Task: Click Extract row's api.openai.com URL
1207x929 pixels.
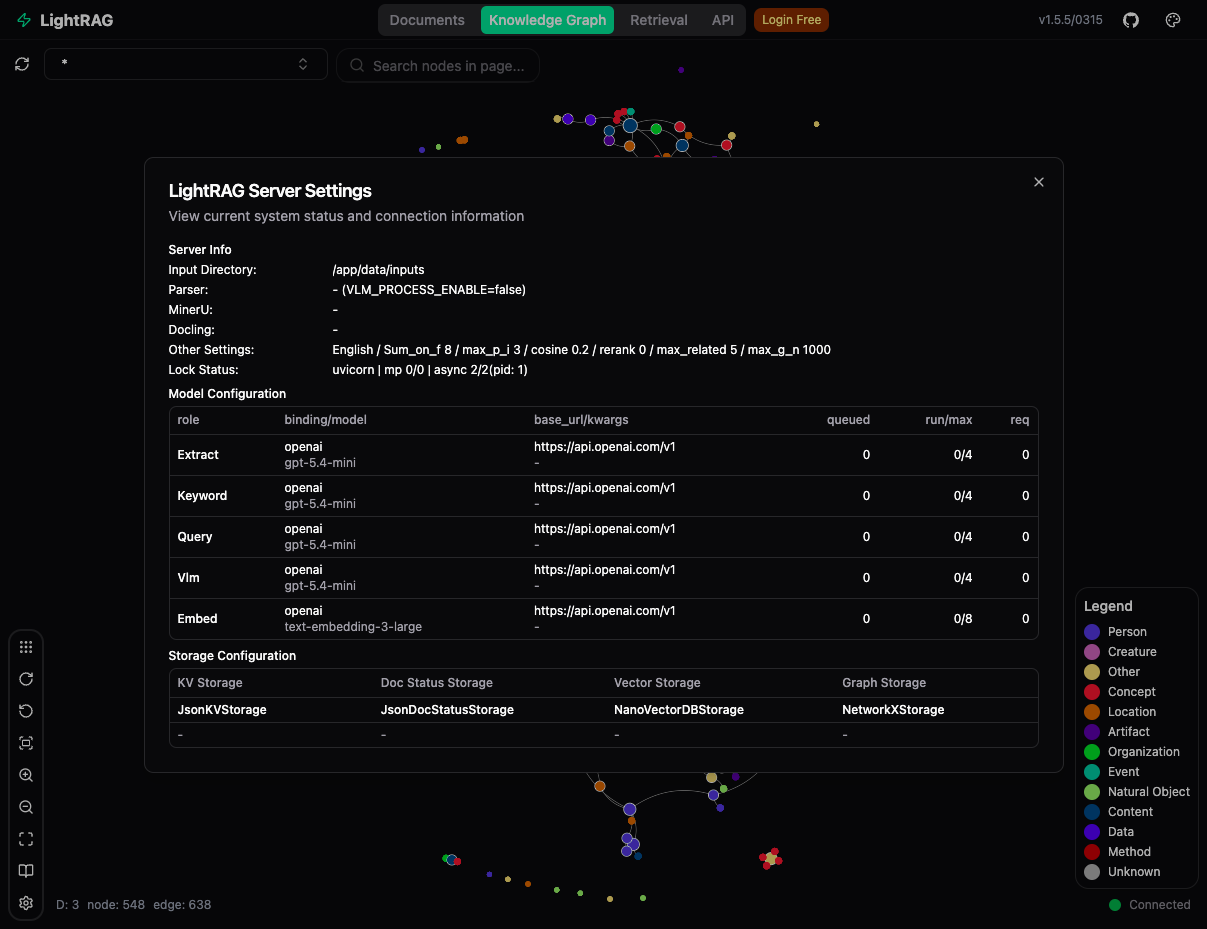Action: coord(604,447)
